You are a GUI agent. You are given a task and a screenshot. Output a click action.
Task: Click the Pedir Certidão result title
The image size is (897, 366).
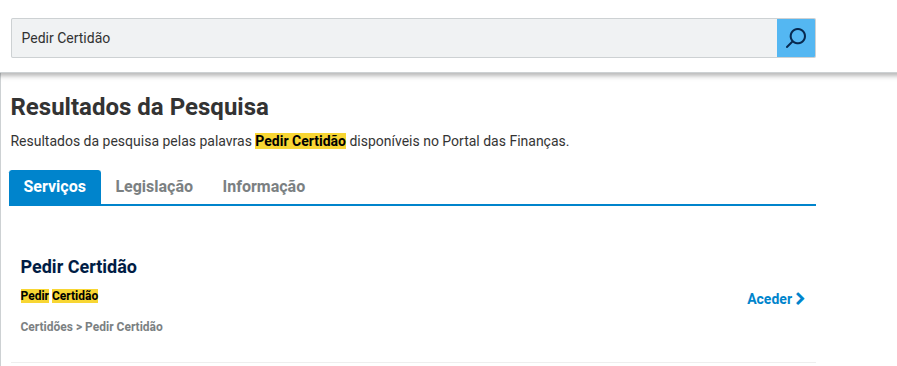(78, 266)
